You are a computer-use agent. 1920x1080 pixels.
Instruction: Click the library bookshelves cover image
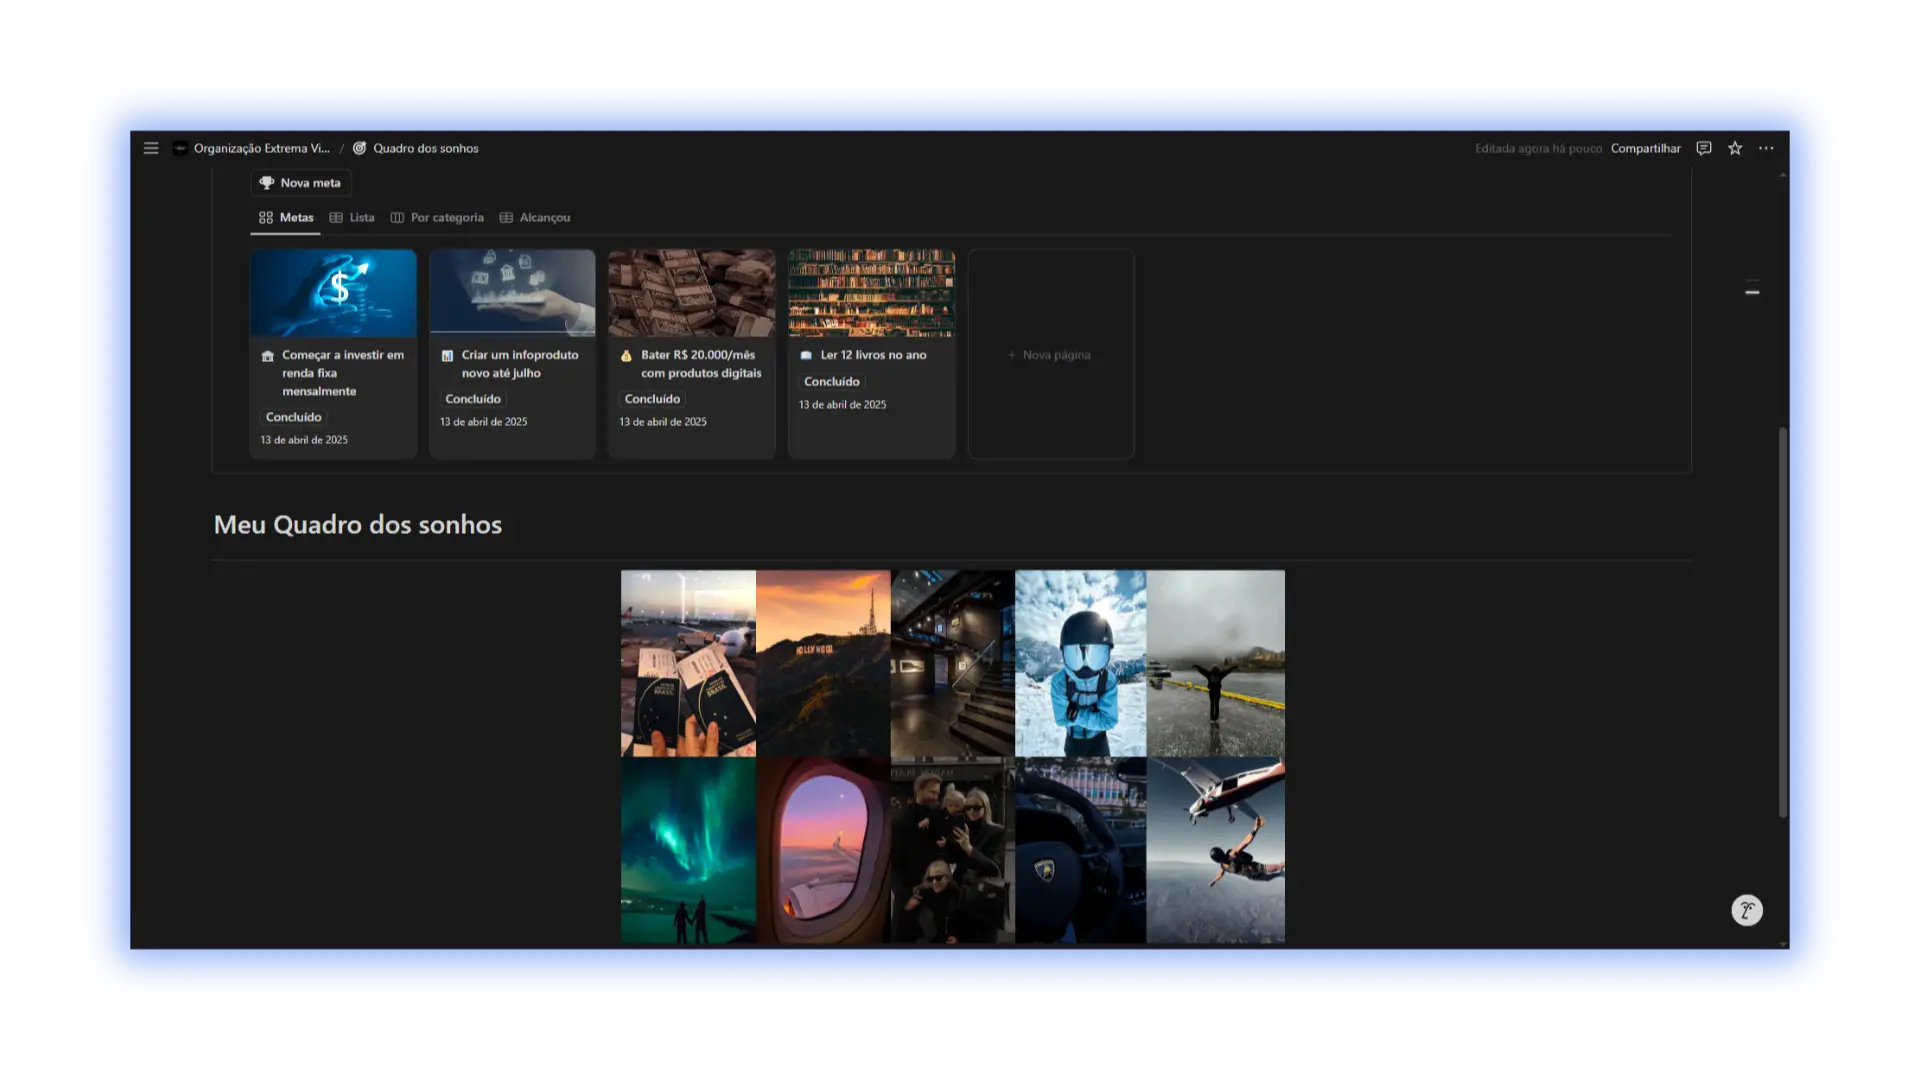click(871, 293)
